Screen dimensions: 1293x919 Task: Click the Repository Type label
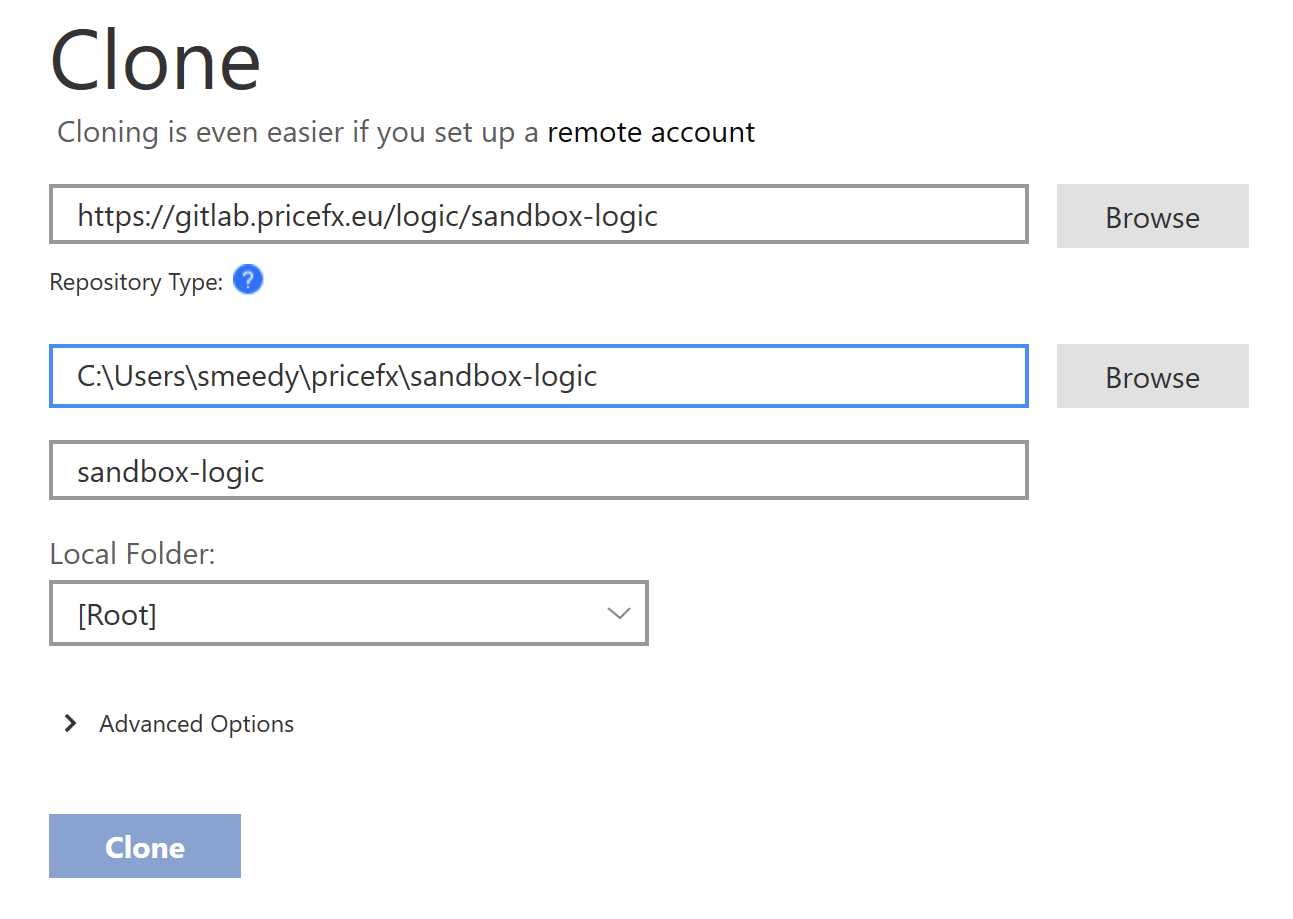pos(136,283)
